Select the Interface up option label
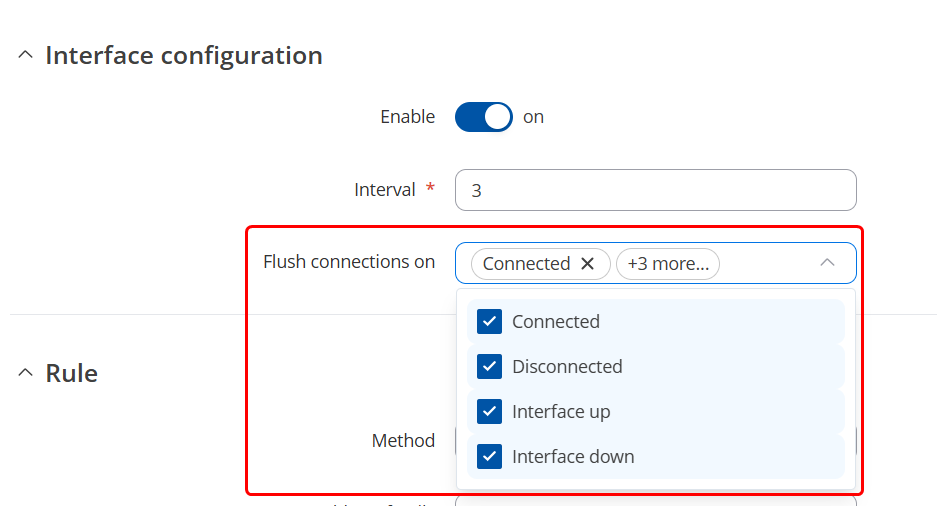The height and width of the screenshot is (506, 937). tap(561, 411)
